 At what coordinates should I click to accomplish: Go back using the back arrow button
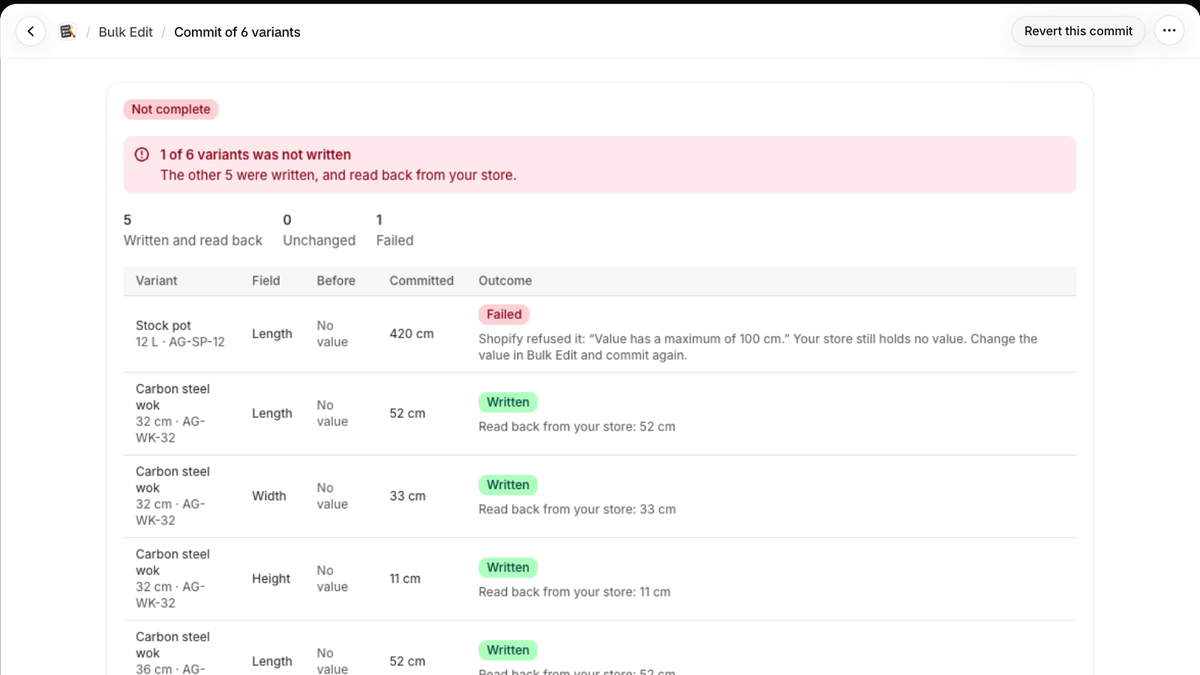[31, 32]
